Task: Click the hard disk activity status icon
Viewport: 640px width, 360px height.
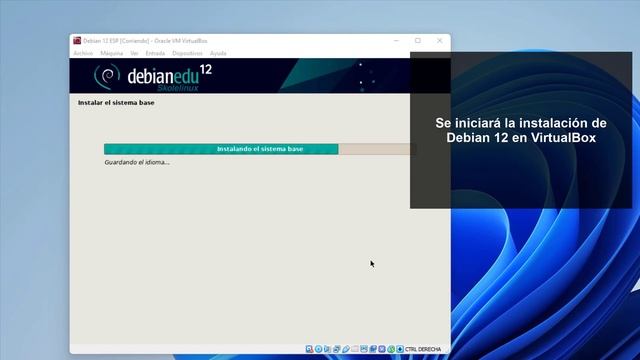Action: [309, 349]
